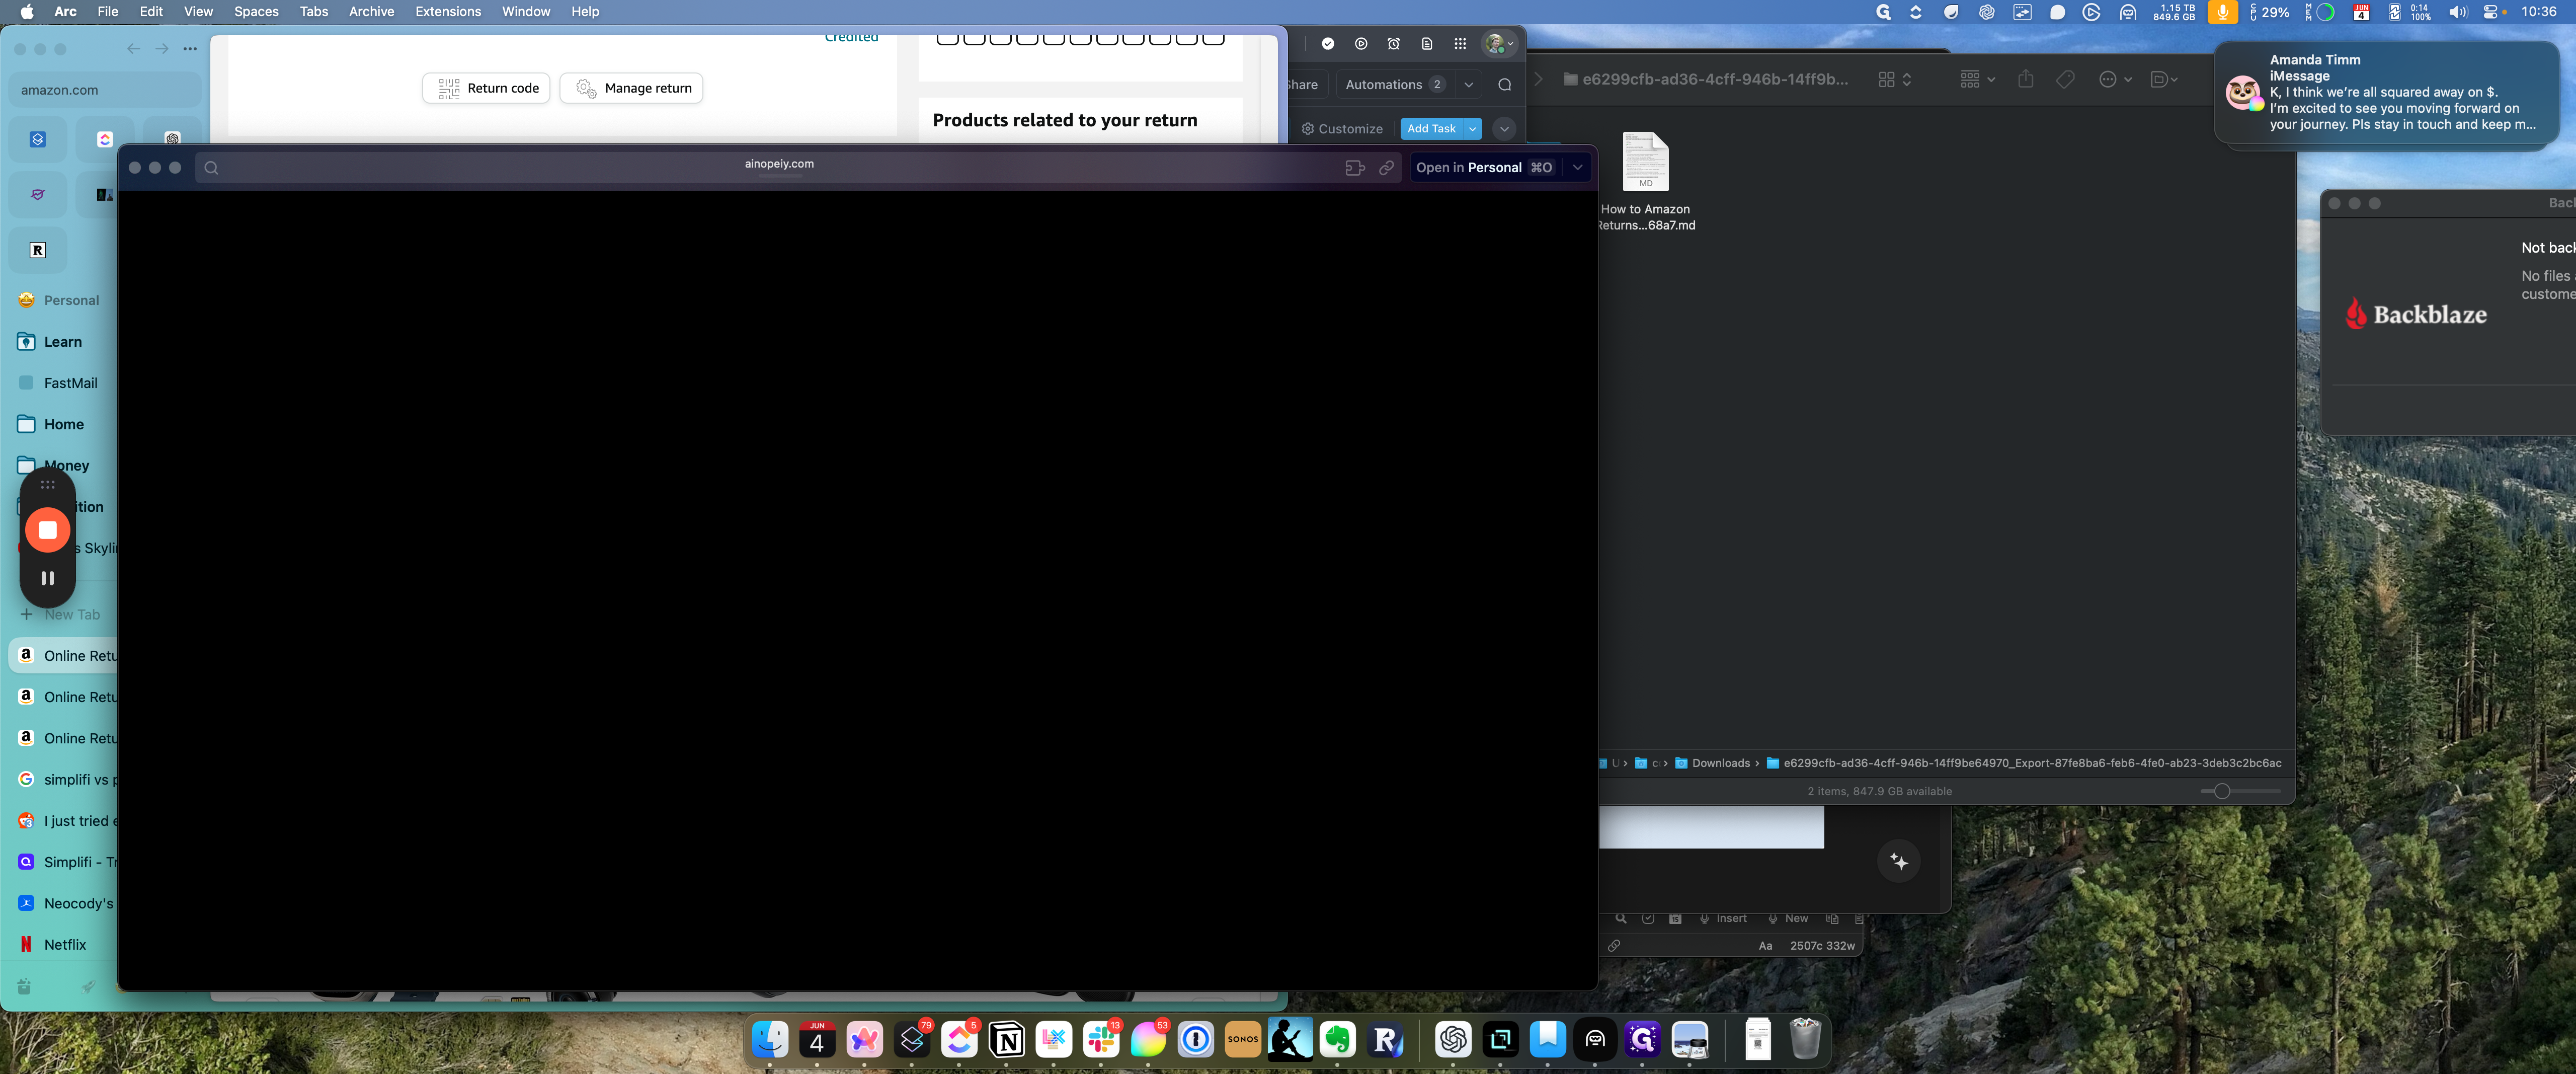Screen dimensions: 2576x1074
Task: Open the Learn folder in Arc sidebar
Action: pyautogui.click(x=62, y=342)
